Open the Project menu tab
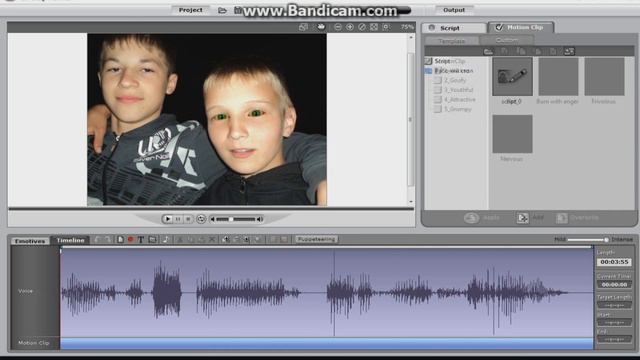 click(190, 10)
